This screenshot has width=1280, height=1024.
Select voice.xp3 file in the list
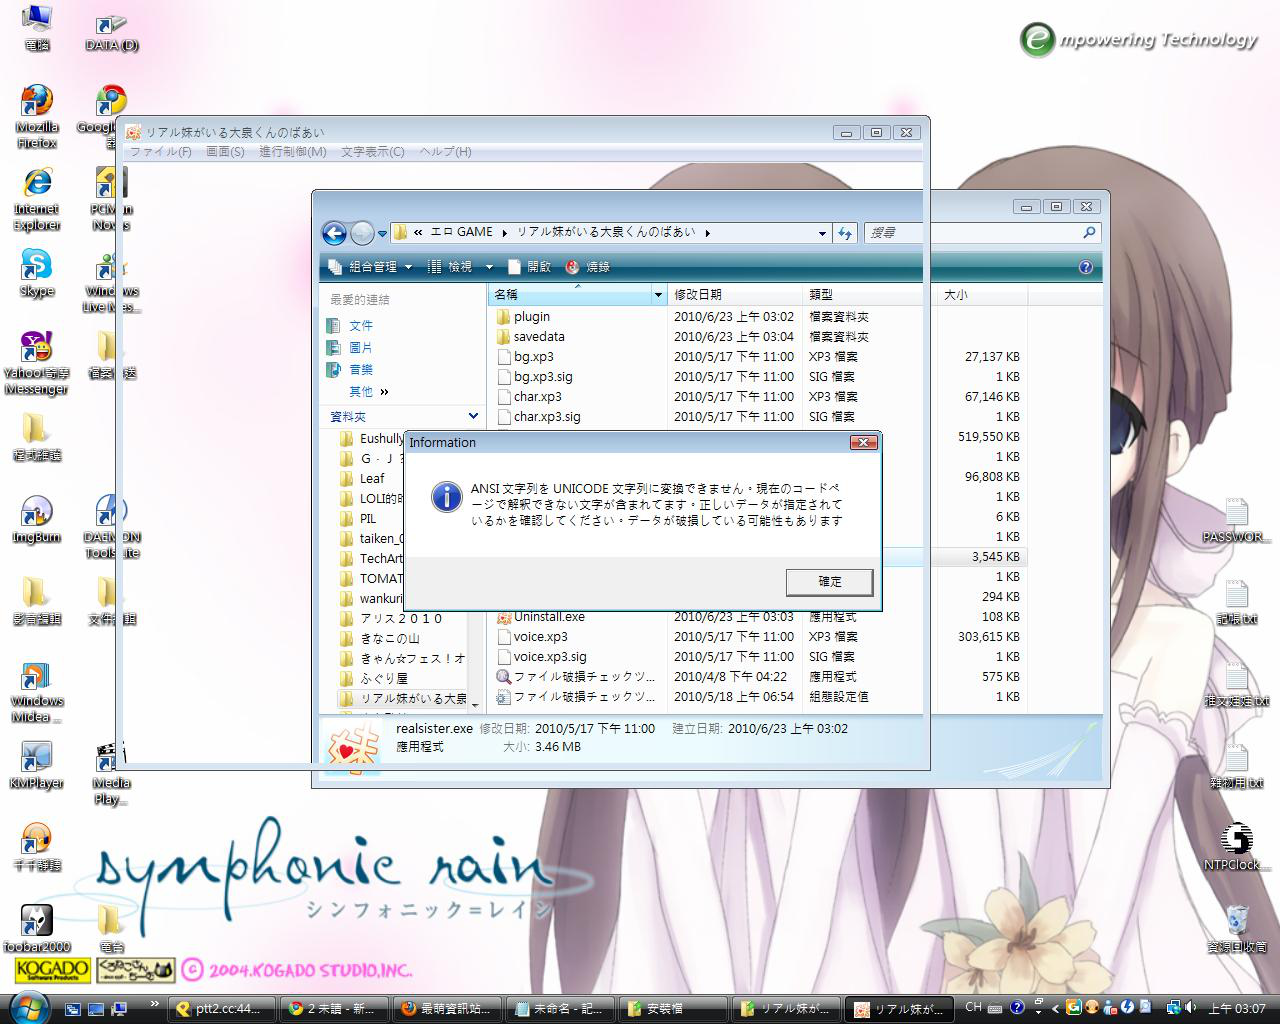[x=540, y=637]
